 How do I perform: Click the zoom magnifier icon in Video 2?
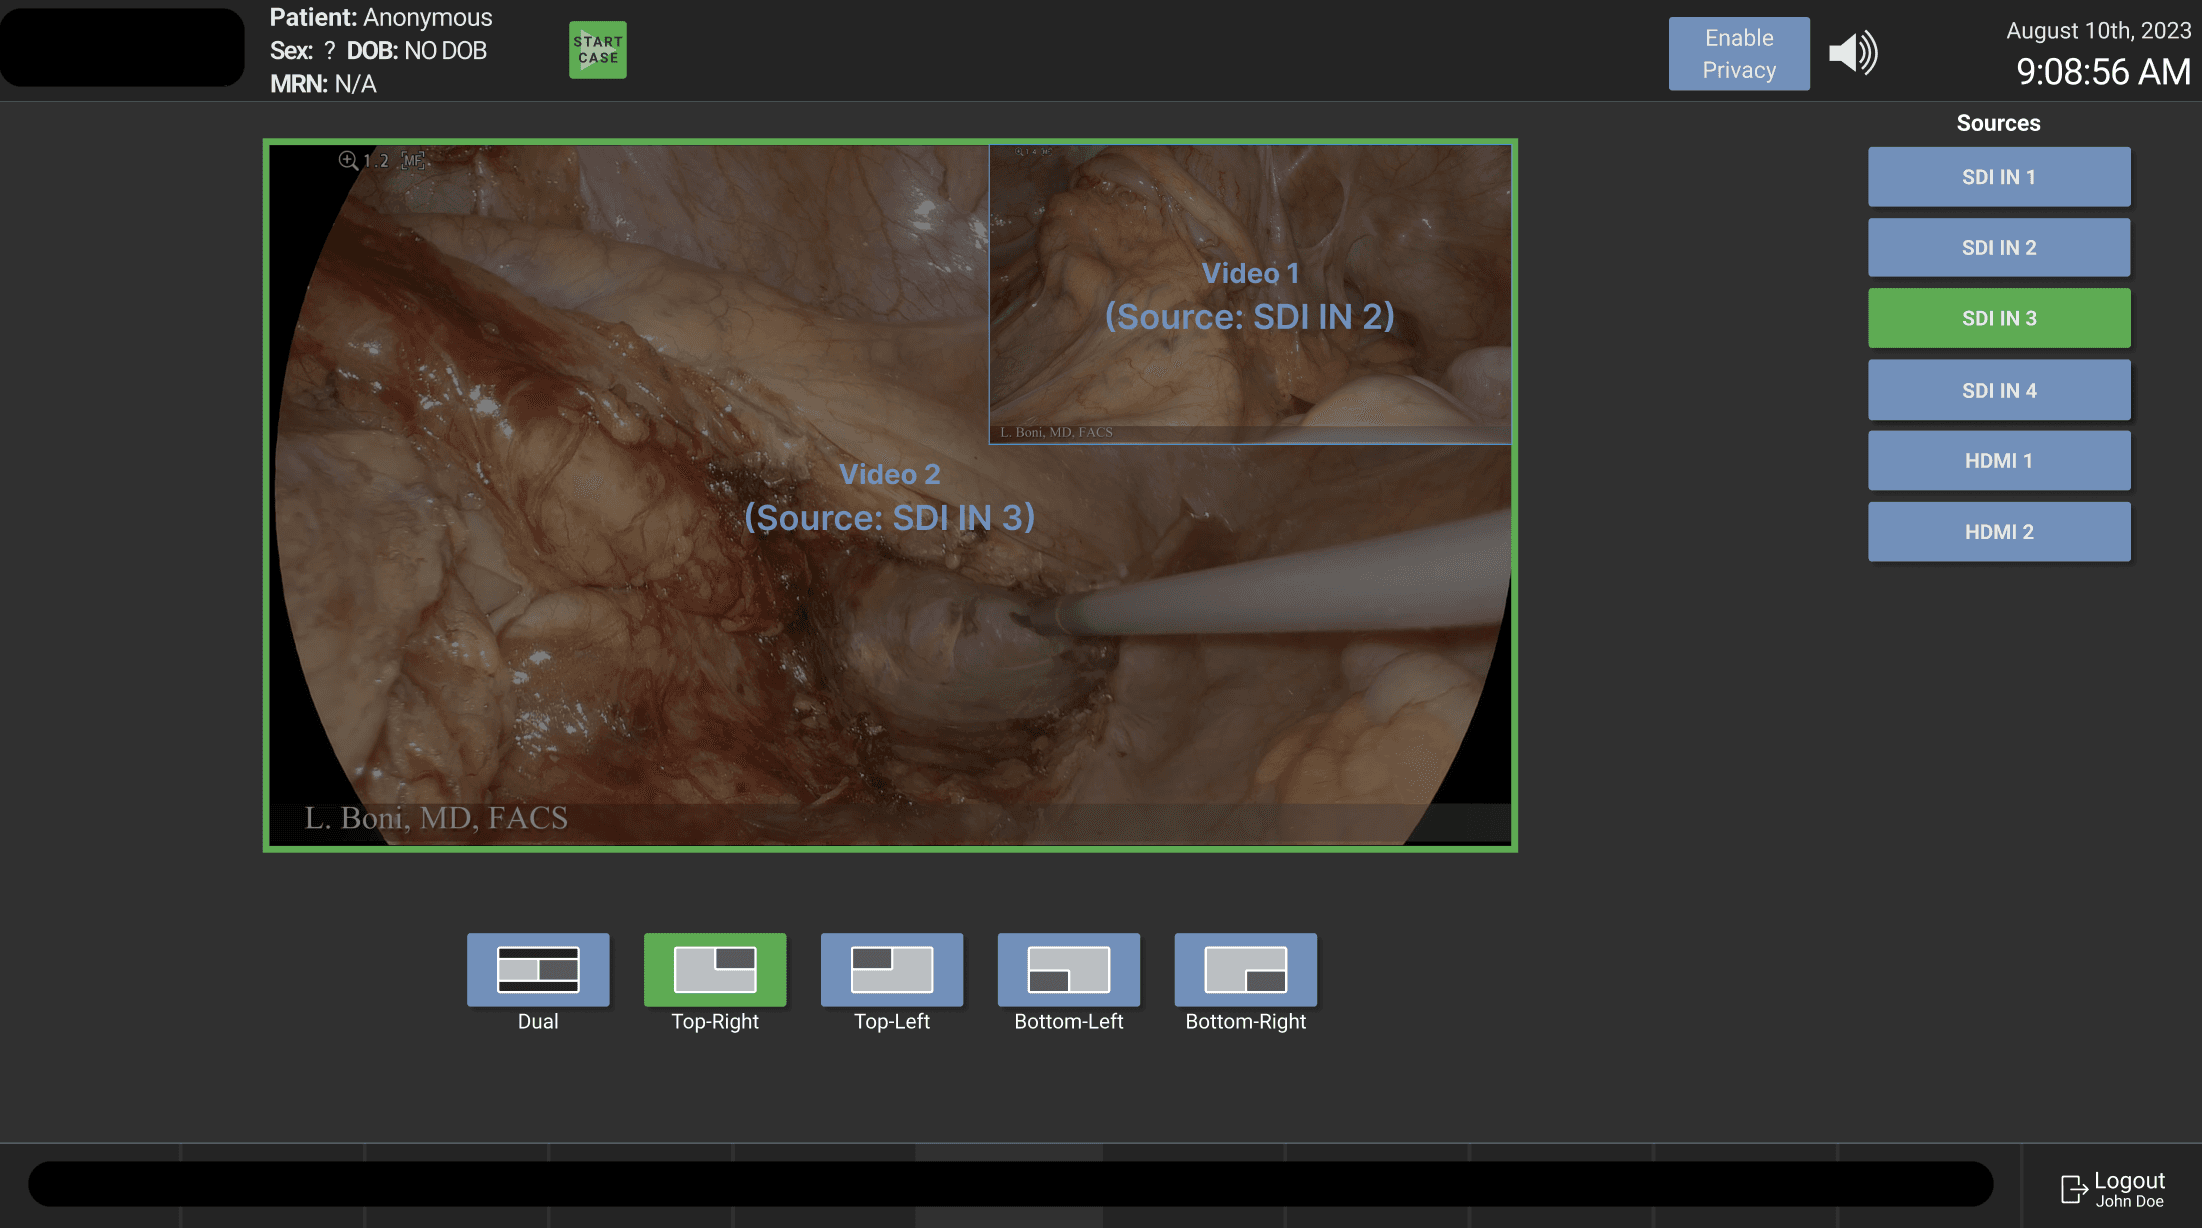pyautogui.click(x=348, y=160)
